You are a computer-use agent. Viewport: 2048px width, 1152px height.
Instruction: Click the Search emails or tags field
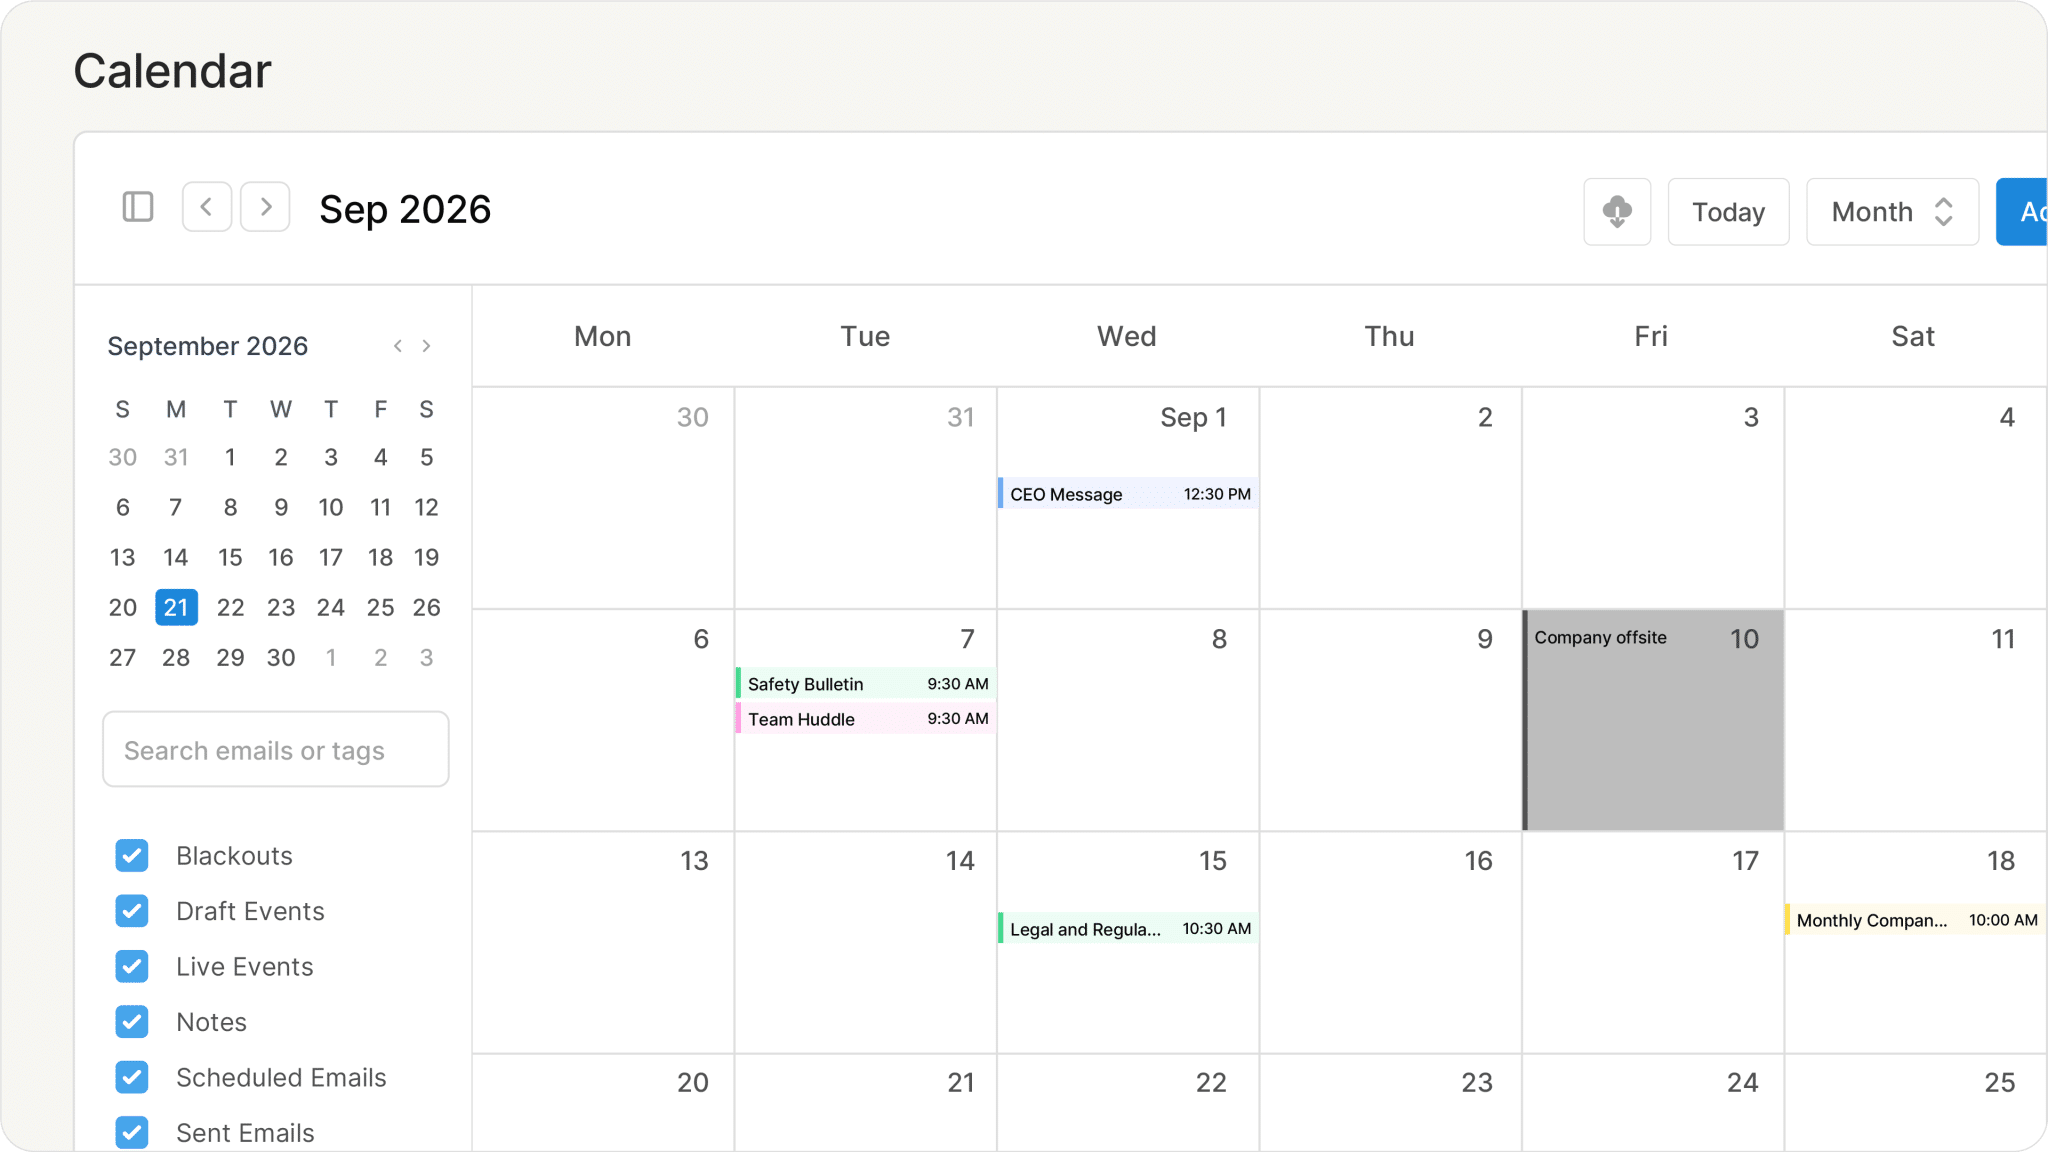pyautogui.click(x=276, y=750)
